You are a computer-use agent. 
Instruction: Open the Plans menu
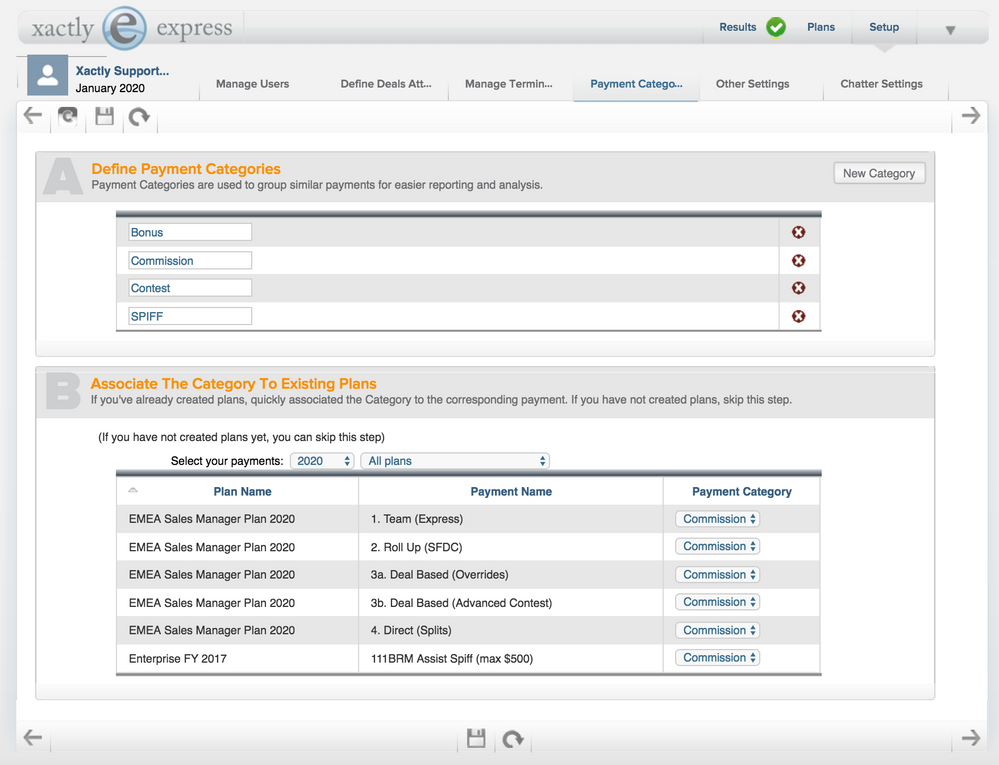click(x=821, y=27)
